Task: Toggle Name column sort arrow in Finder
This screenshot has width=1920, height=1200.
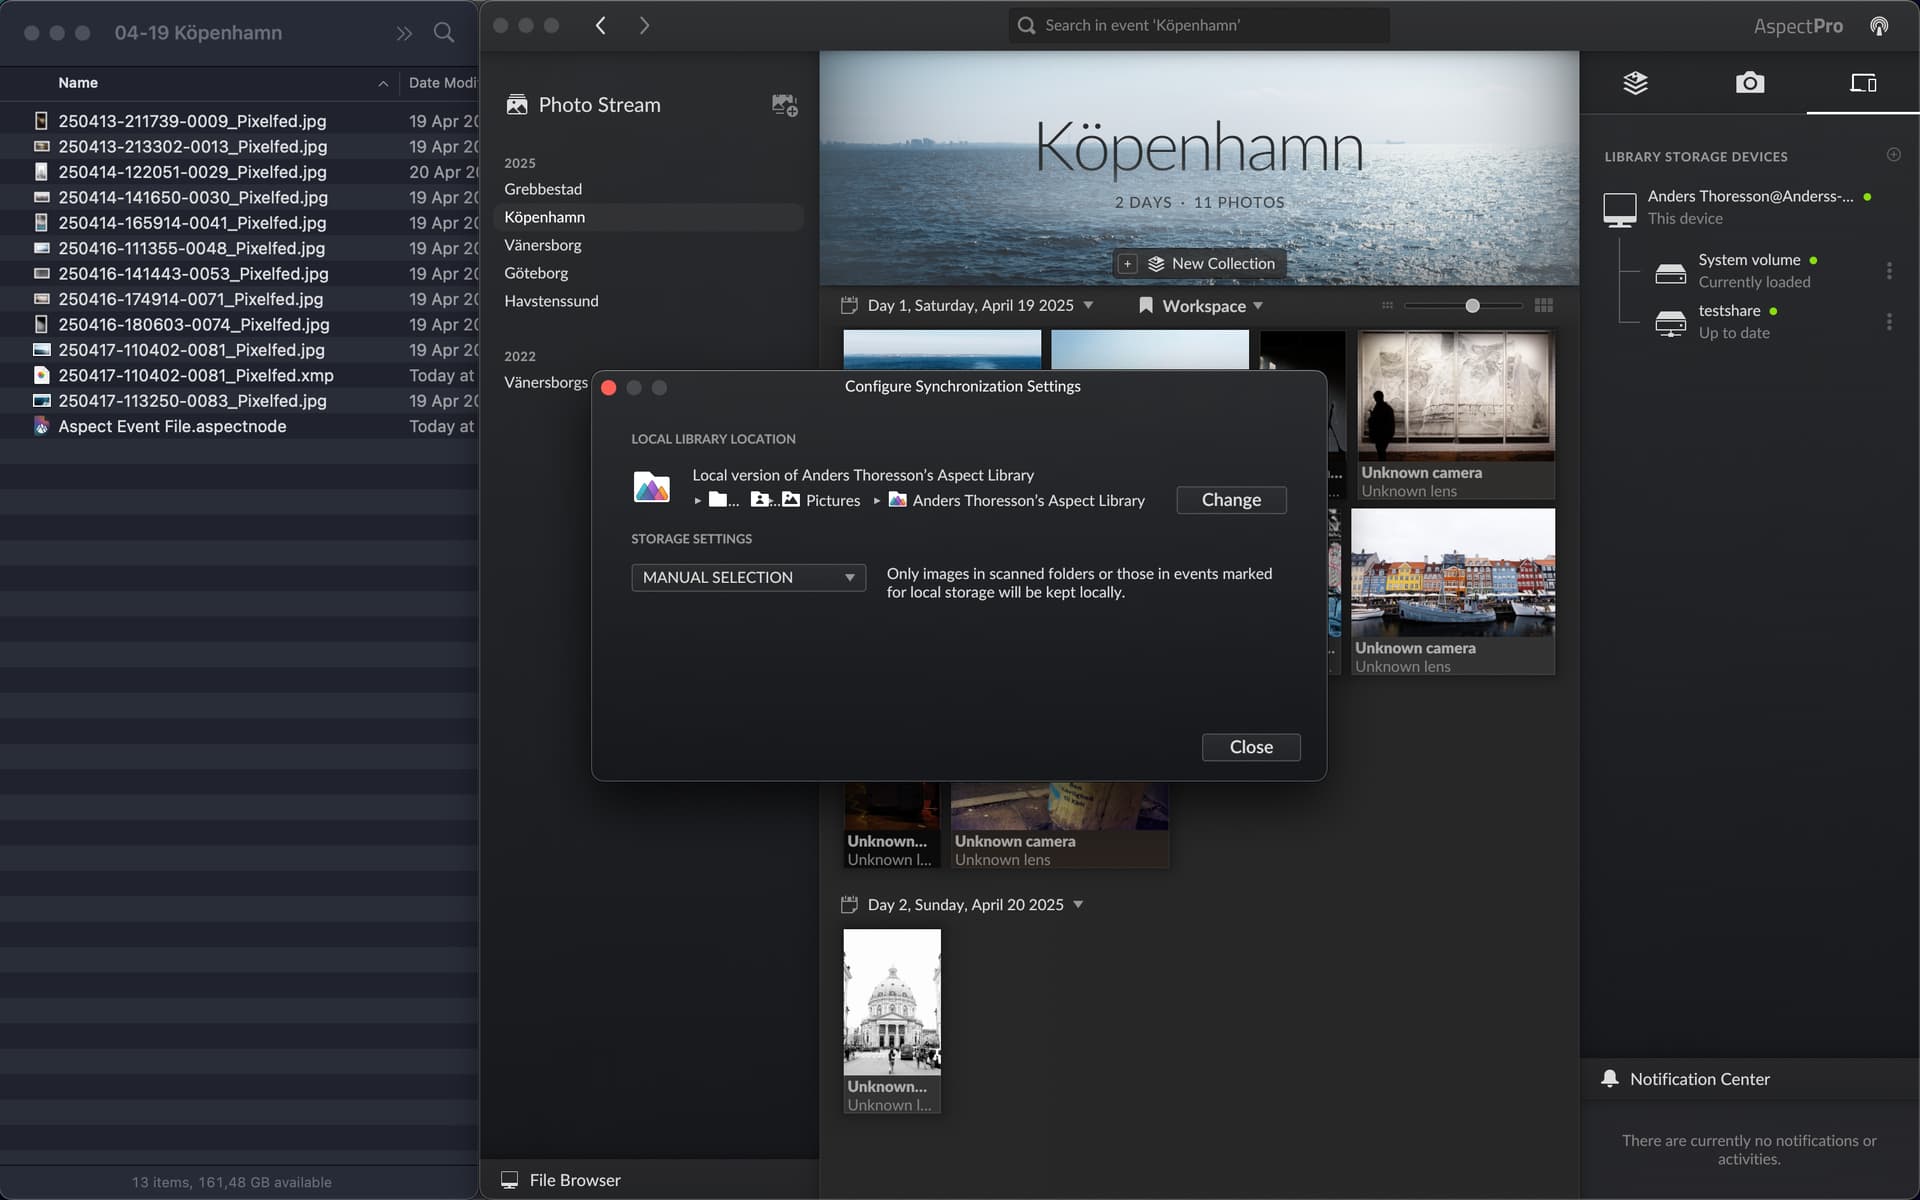Action: click(x=383, y=84)
